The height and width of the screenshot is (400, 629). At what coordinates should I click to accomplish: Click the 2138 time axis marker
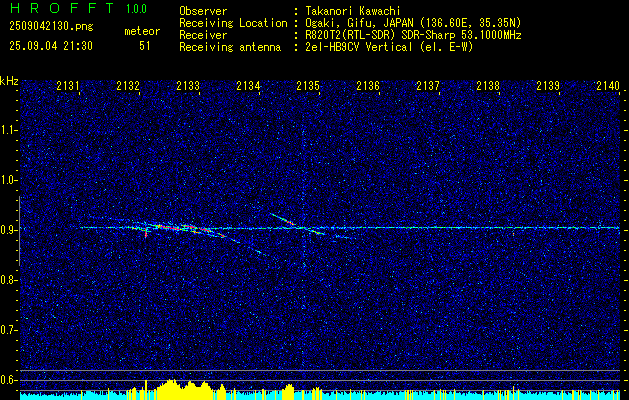[488, 85]
